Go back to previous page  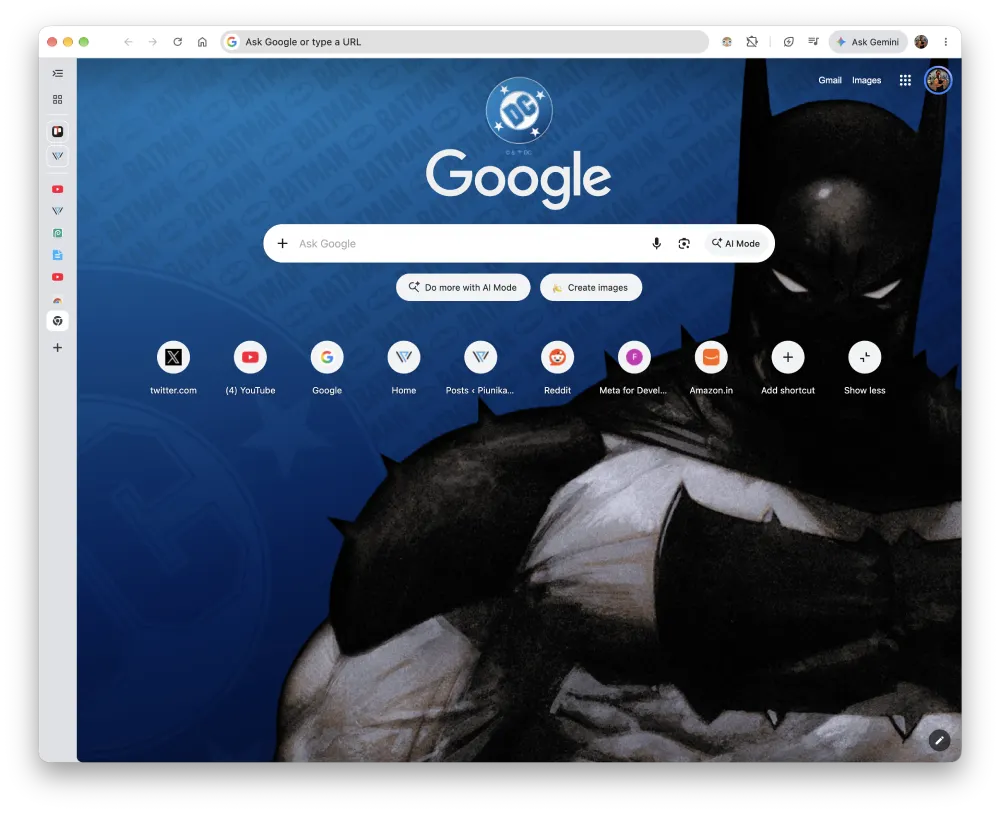[x=128, y=42]
